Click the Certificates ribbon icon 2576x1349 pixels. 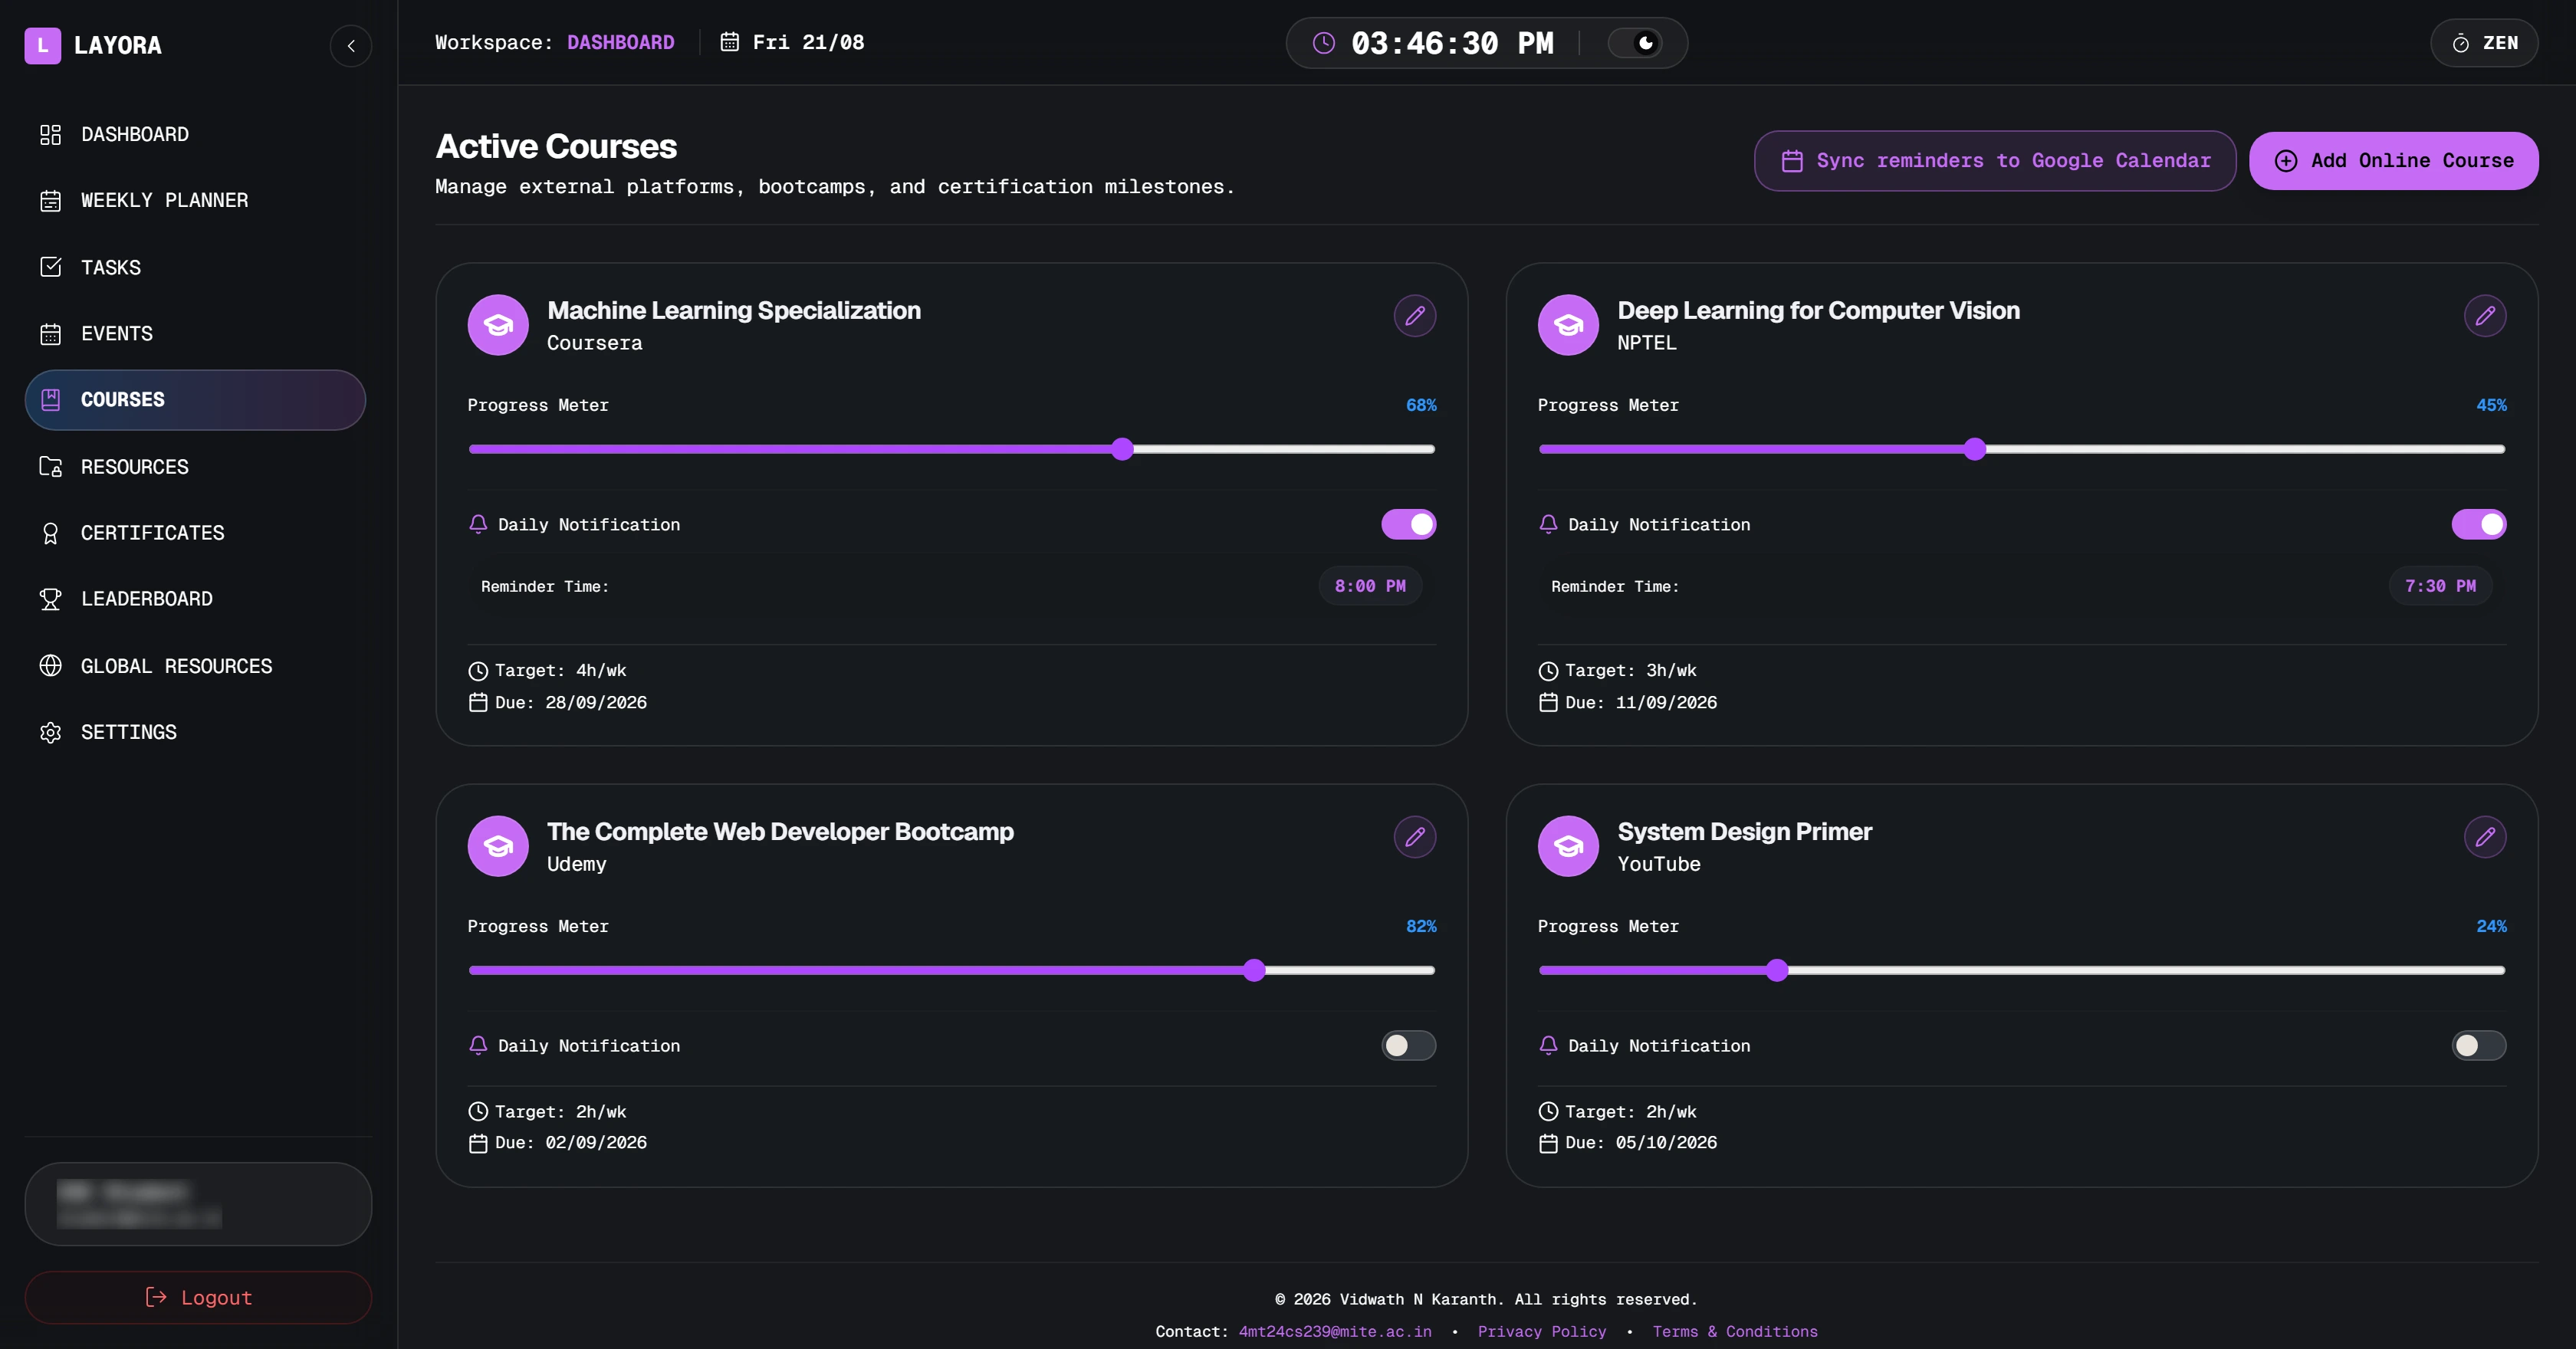(x=50, y=533)
